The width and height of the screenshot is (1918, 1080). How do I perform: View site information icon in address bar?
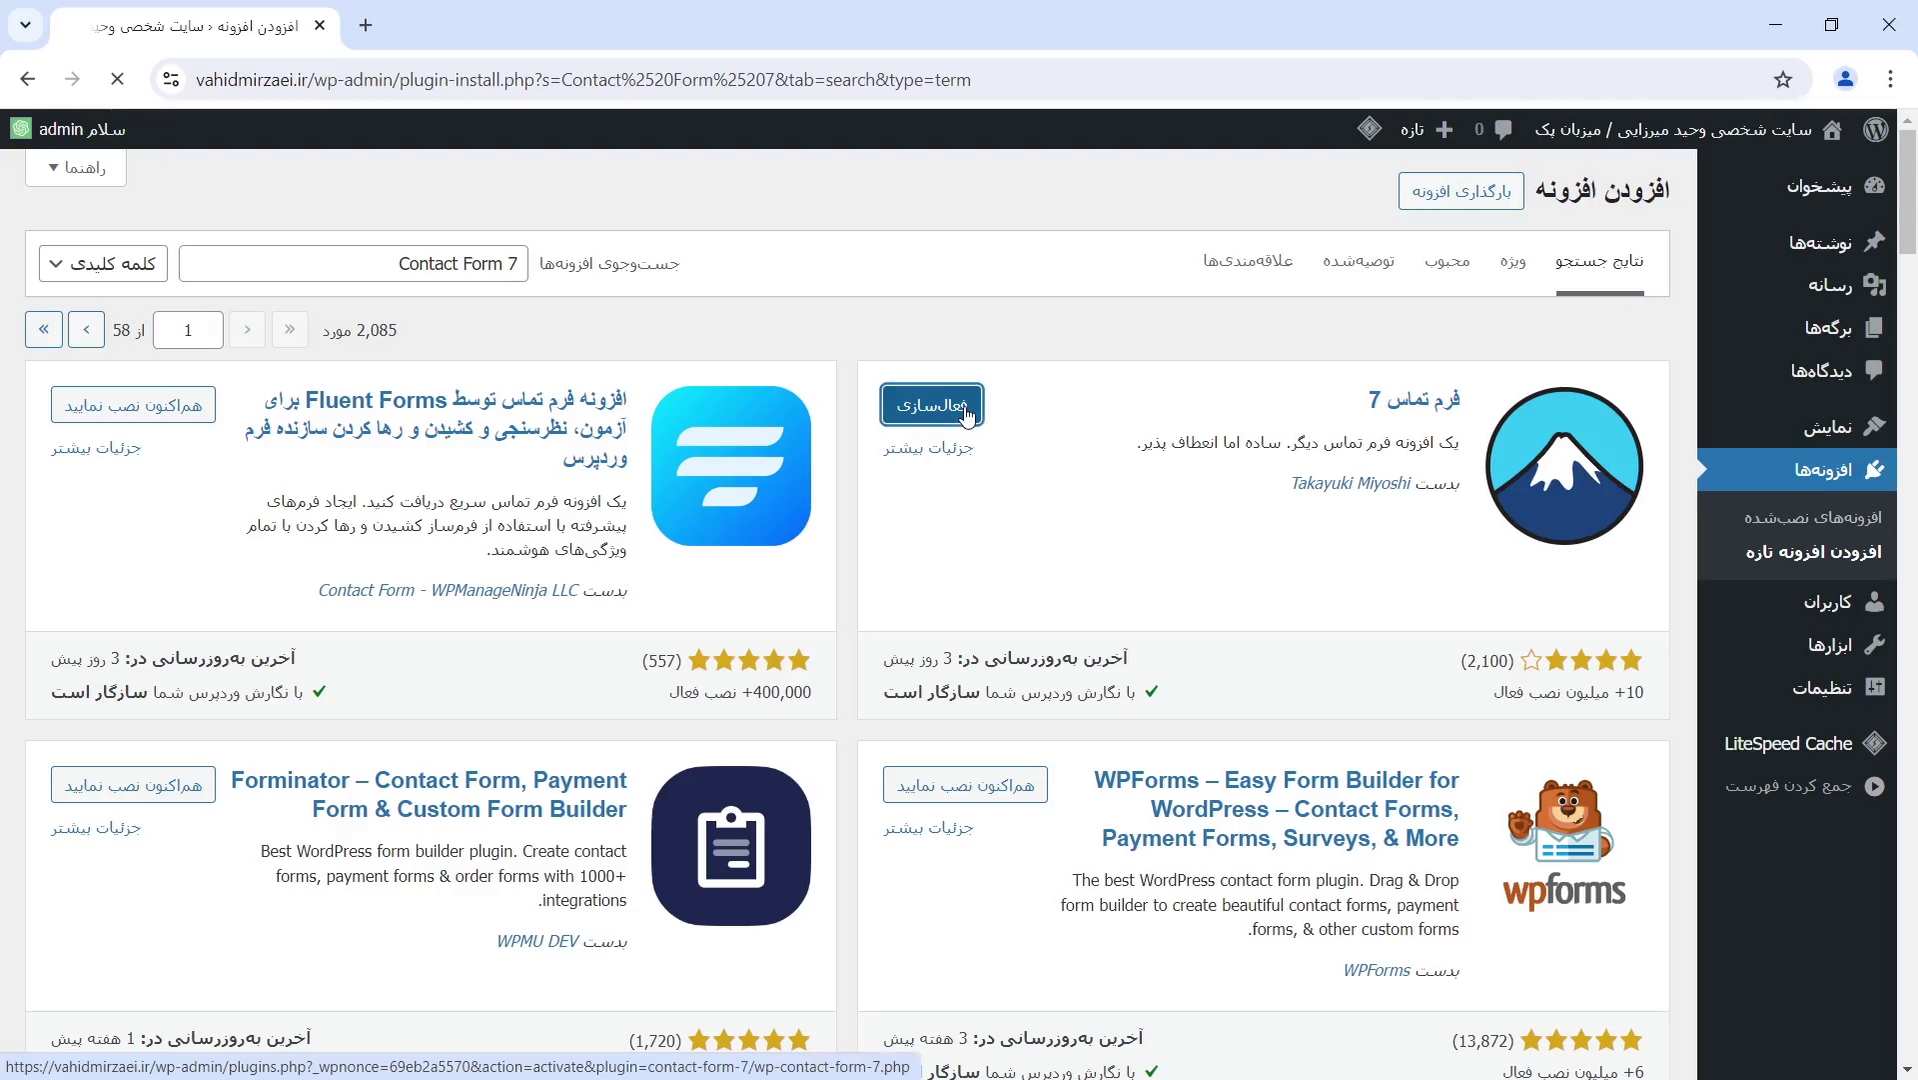point(171,80)
